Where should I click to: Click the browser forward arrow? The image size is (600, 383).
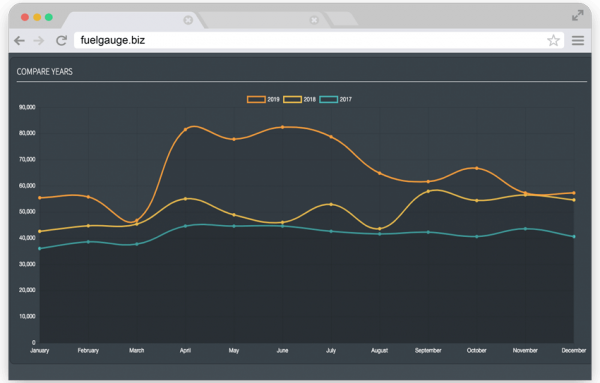(39, 40)
